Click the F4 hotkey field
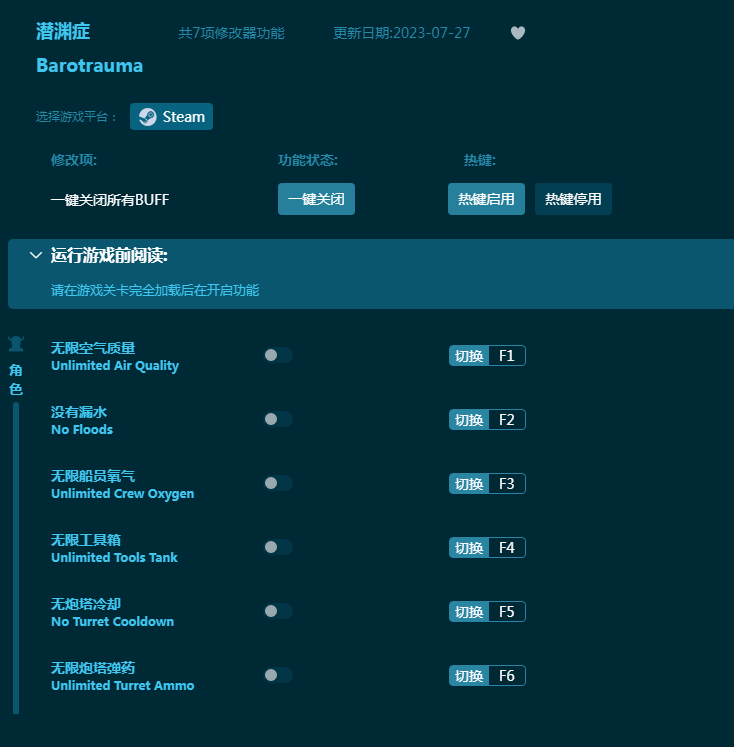Viewport: 734px width, 747px height. 507,548
